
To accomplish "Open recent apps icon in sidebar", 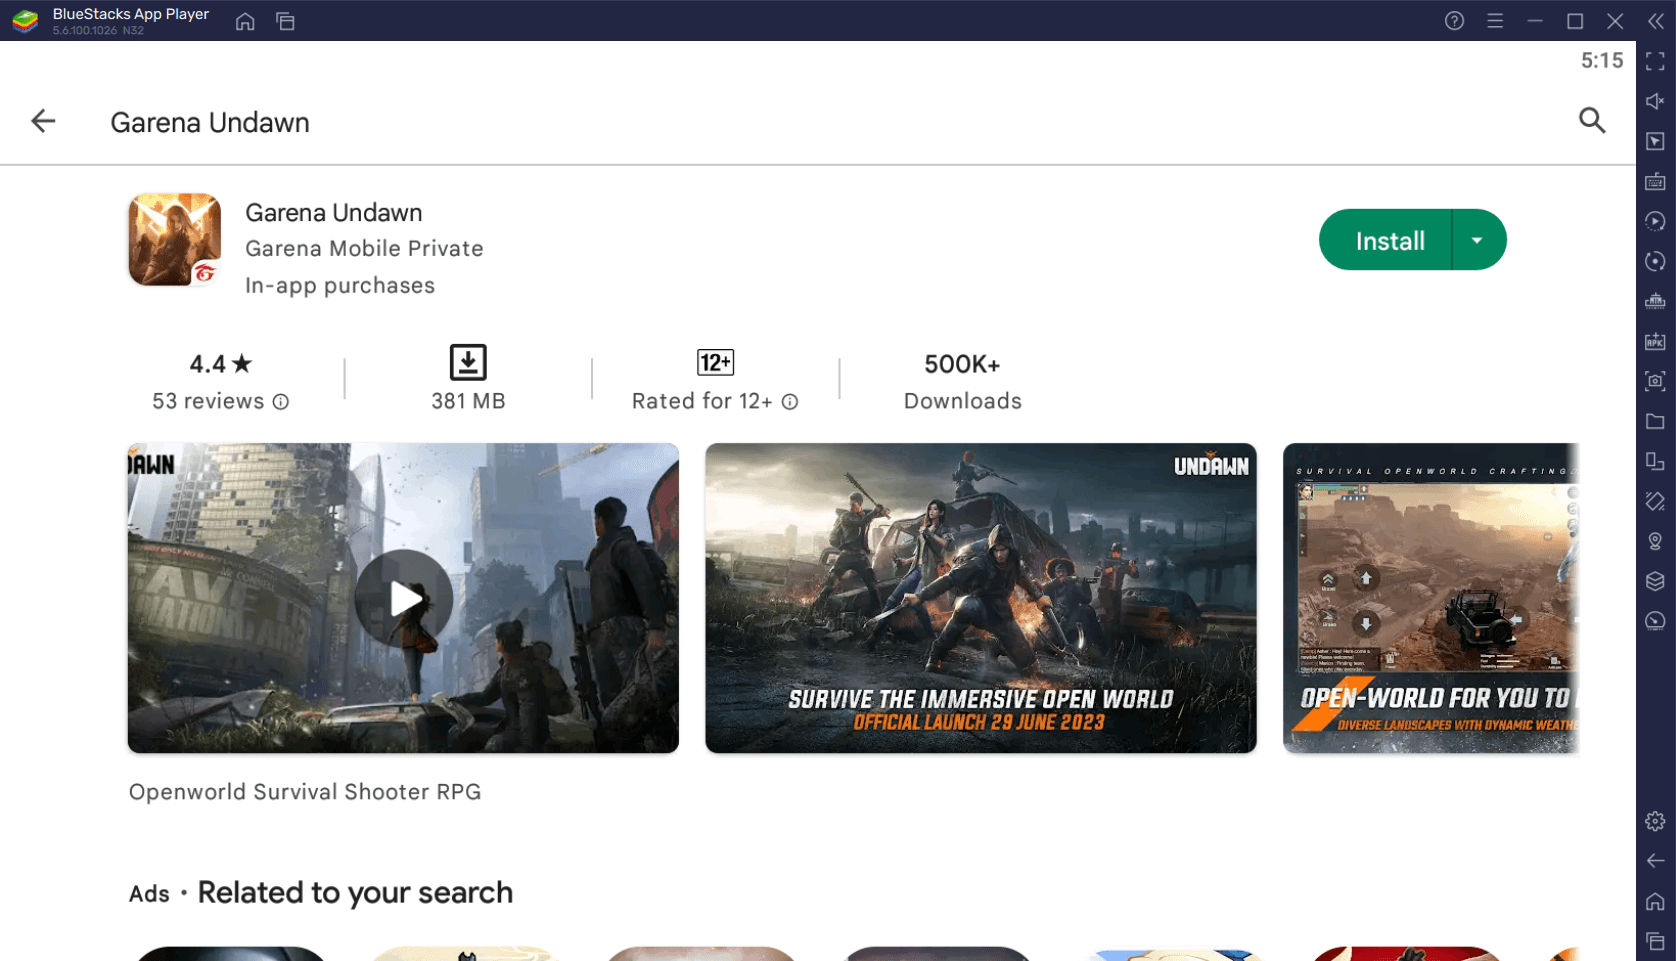I will pos(1655,942).
